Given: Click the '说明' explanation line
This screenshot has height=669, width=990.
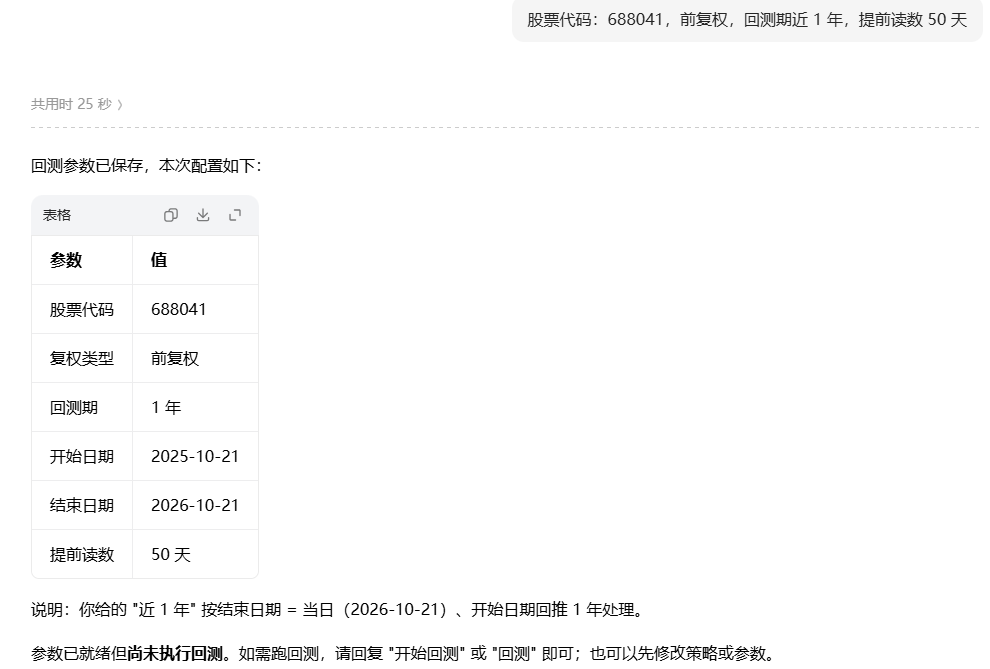Looking at the screenshot, I should [x=338, y=610].
